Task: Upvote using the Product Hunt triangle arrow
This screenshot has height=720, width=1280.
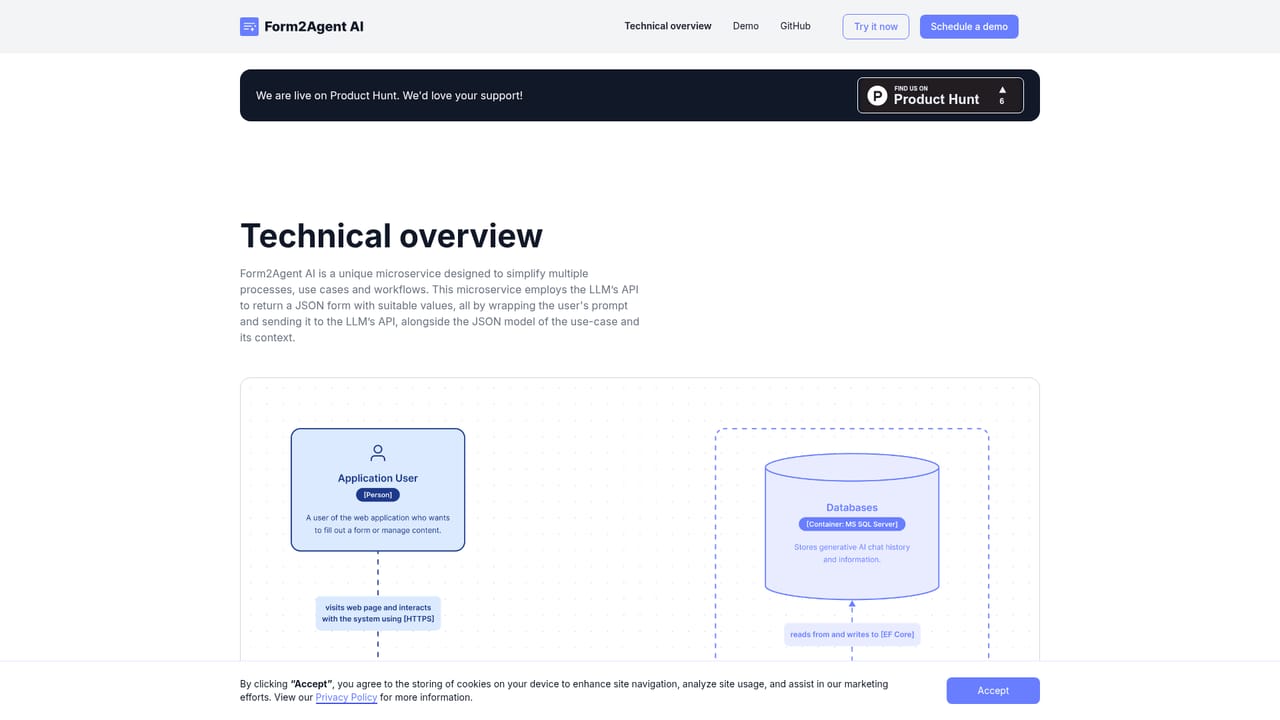Action: tap(1002, 89)
